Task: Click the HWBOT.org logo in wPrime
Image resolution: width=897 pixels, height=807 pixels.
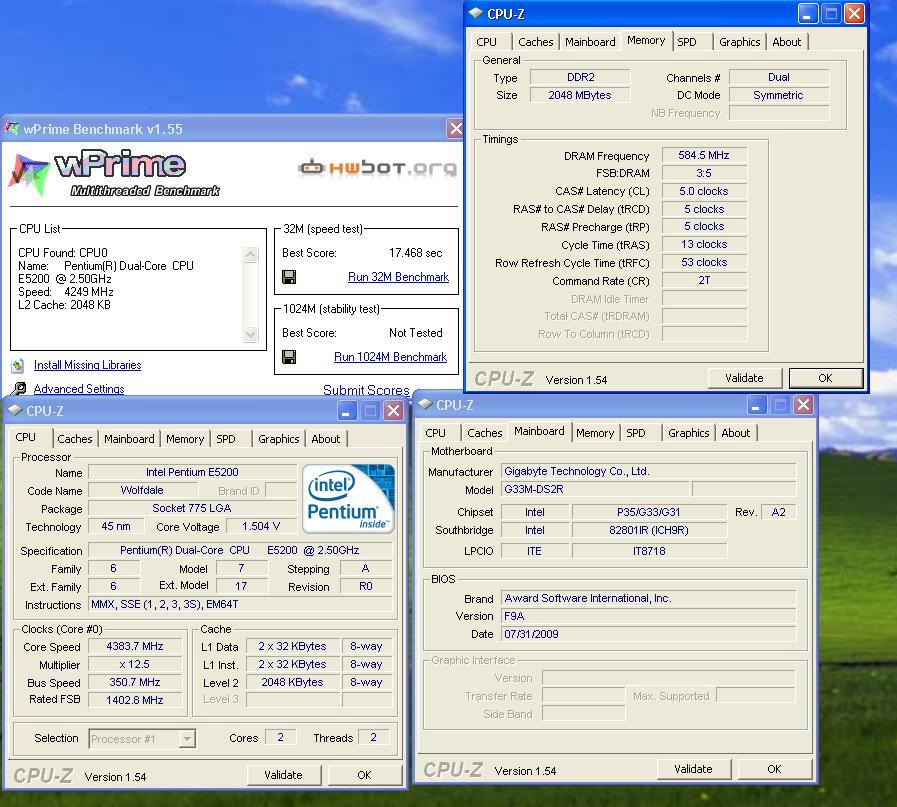Action: 378,168
